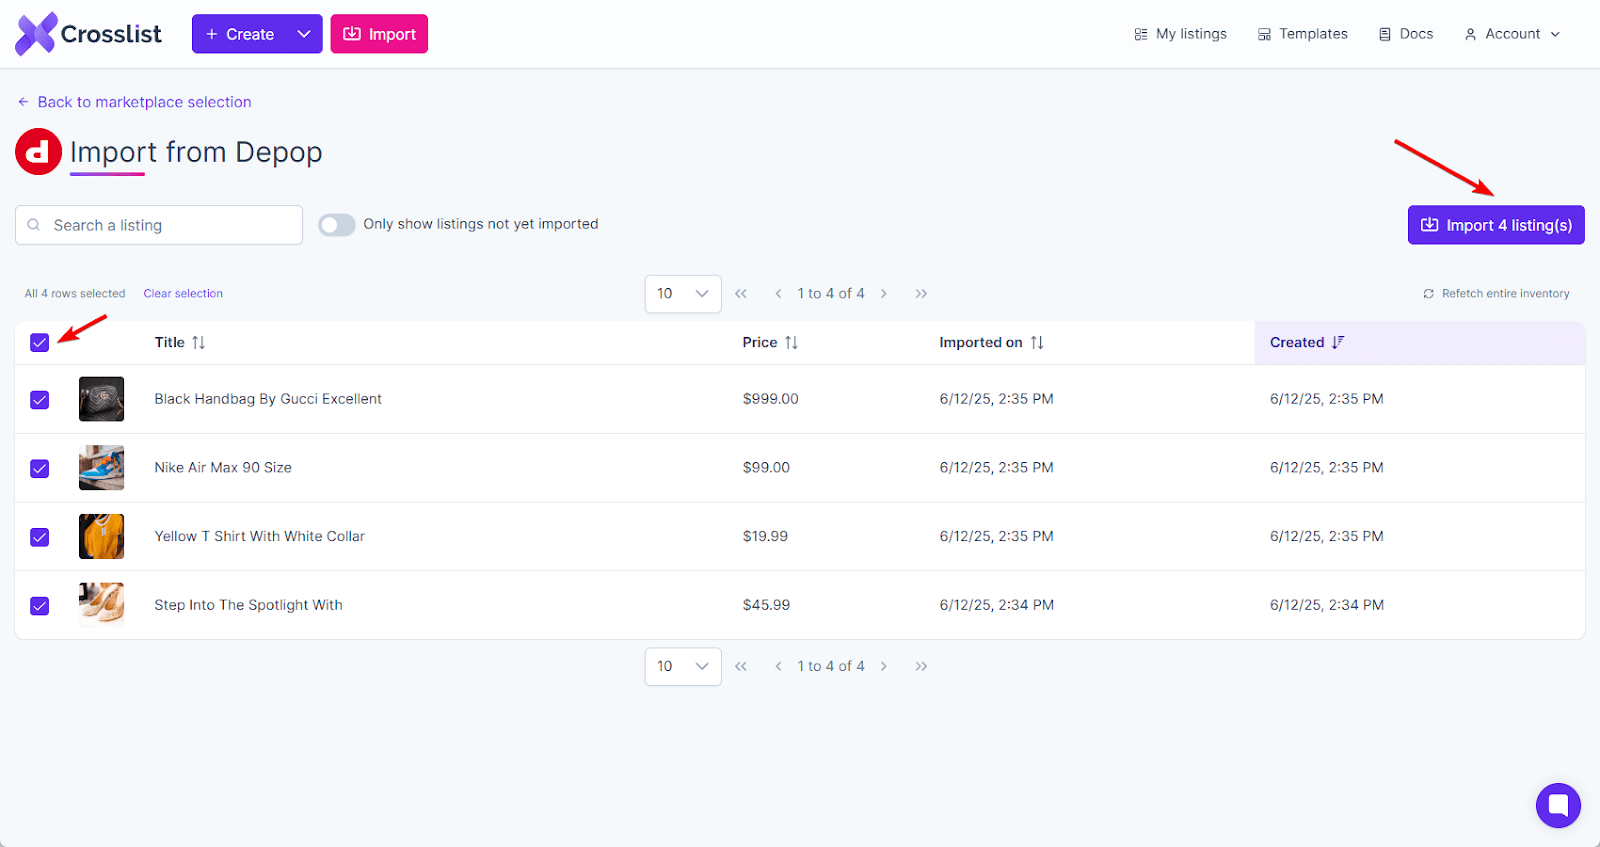Click the $99.00 price cell
Image resolution: width=1600 pixels, height=847 pixels.
[766, 468]
